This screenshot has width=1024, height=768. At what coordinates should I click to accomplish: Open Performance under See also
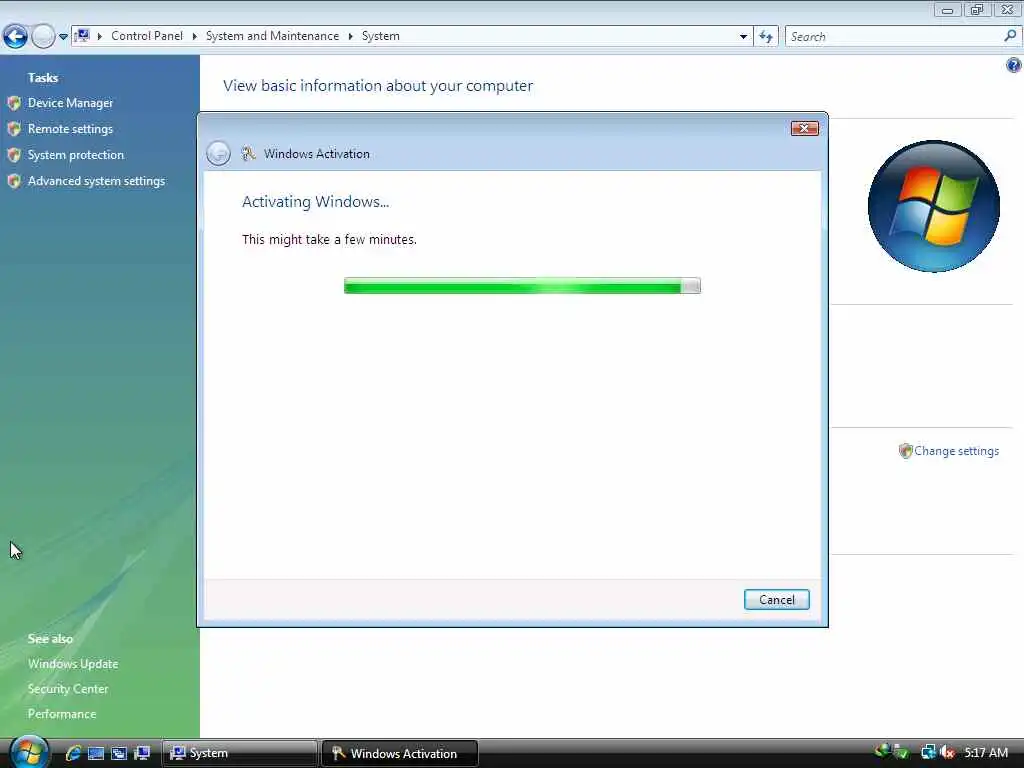pyautogui.click(x=62, y=714)
